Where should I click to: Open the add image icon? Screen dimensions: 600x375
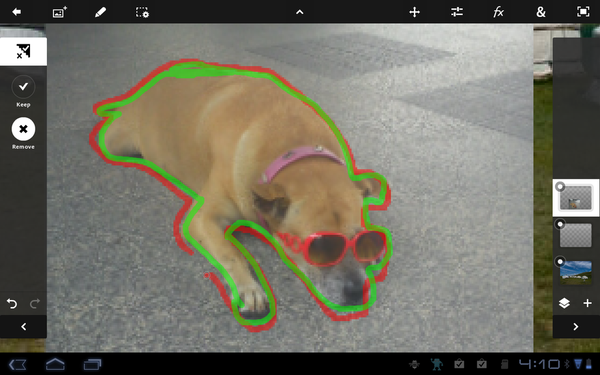point(59,12)
